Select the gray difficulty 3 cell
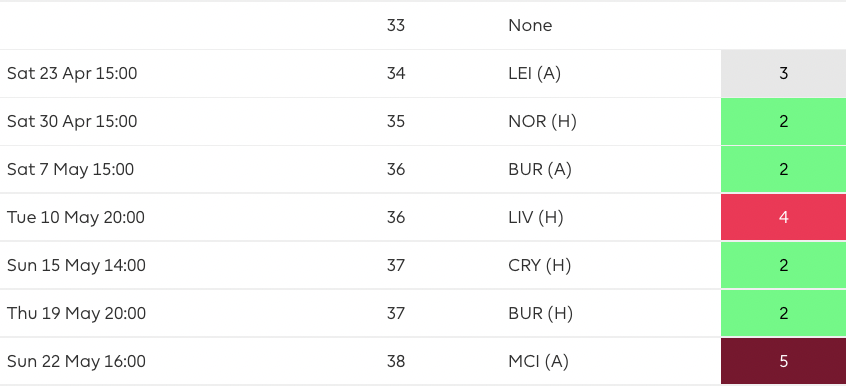Screen dimensions: 846x386 783,73
